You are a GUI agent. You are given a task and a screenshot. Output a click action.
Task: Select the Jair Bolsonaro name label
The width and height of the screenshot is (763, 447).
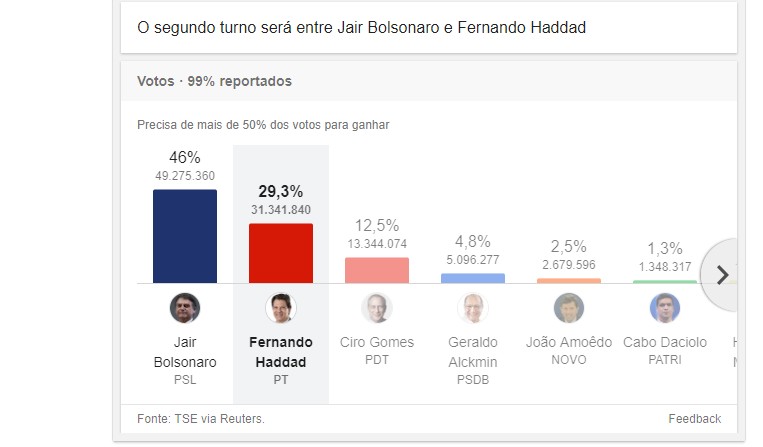[185, 352]
